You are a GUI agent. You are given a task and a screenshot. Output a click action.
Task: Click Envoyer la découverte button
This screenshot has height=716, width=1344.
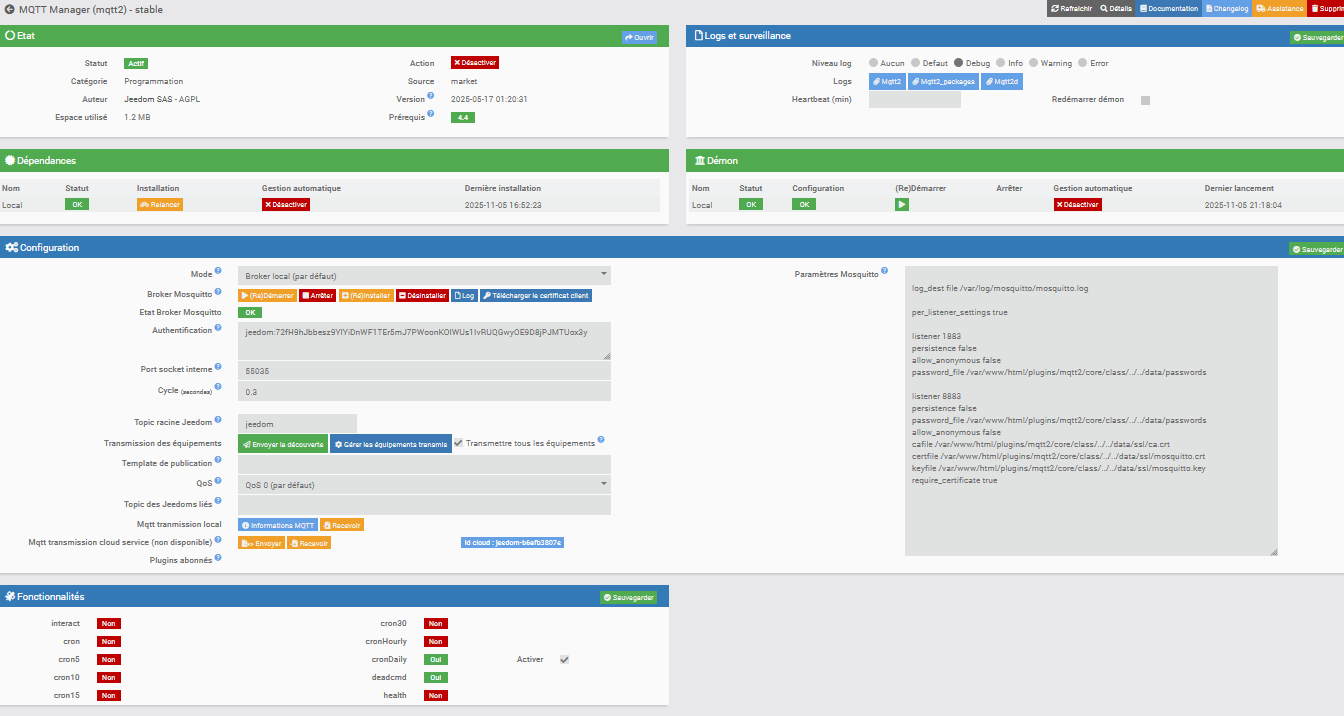click(283, 443)
